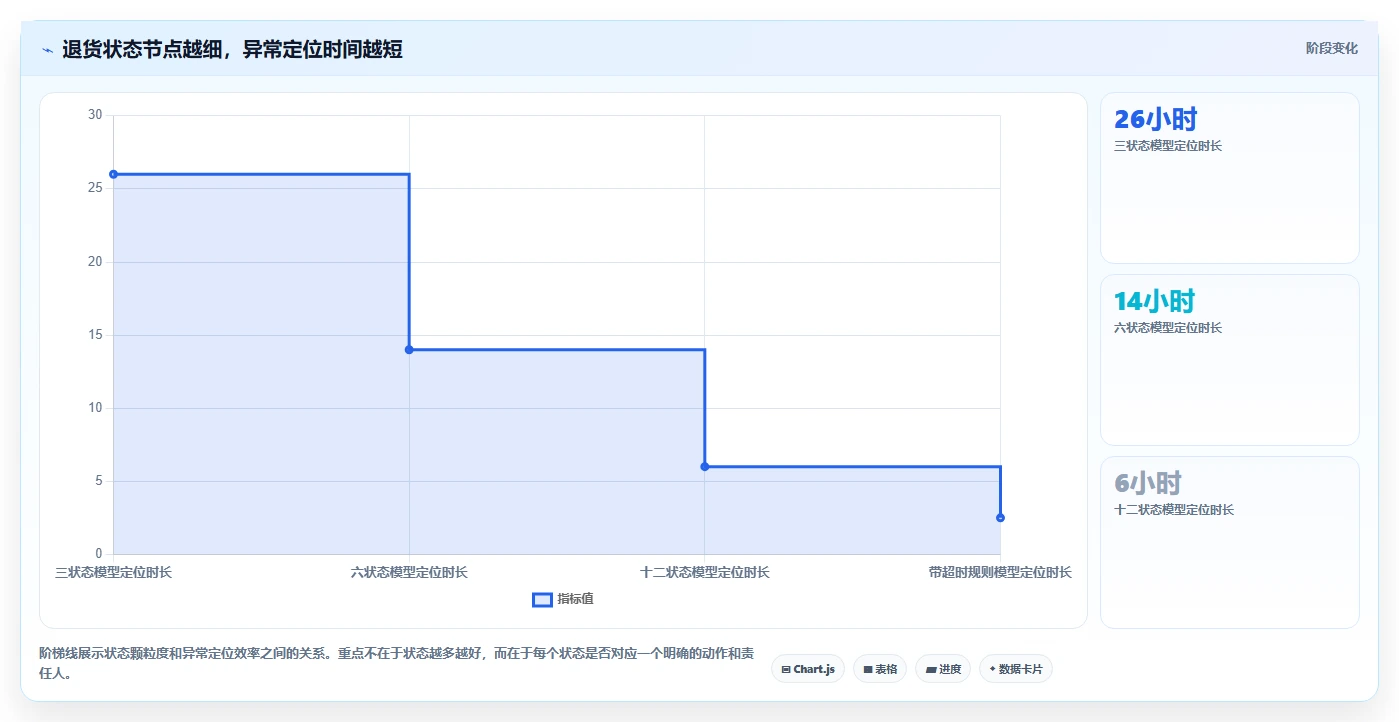Click x-axis label 十二状态模型定位时长
This screenshot has height=722, width=1399.
[x=705, y=572]
